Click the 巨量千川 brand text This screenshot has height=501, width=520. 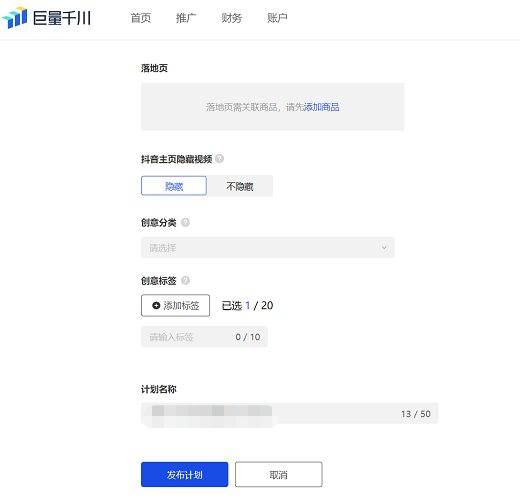pyautogui.click(x=62, y=18)
